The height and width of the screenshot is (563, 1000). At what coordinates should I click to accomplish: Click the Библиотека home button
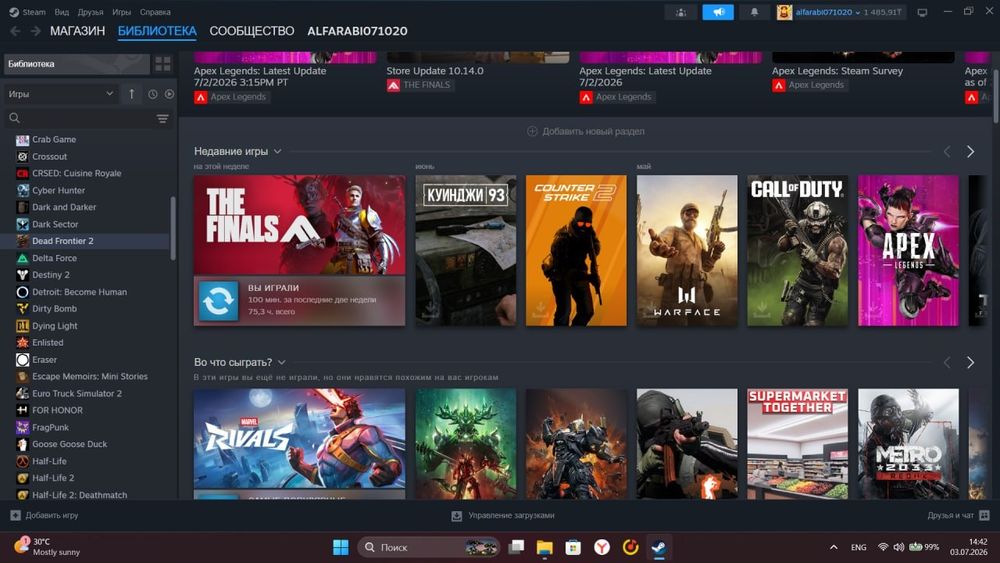pos(77,64)
